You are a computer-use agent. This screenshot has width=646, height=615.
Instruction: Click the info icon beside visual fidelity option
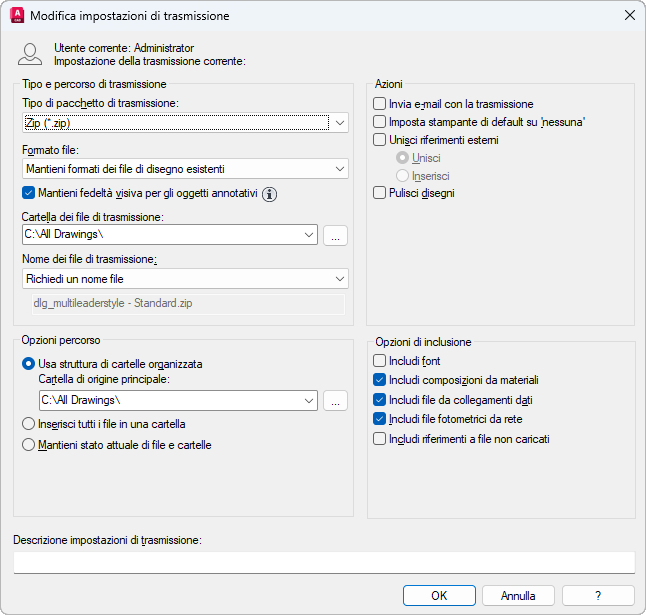click(269, 194)
